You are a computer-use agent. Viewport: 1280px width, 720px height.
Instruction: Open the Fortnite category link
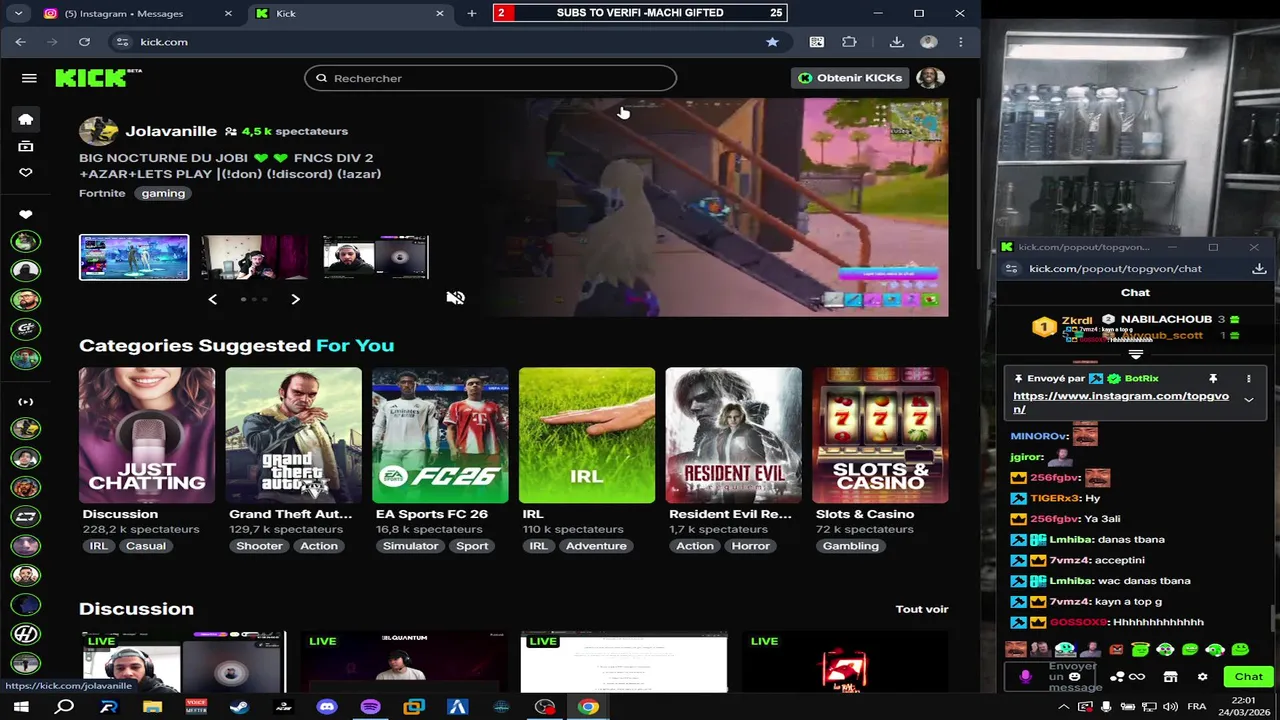pos(102,193)
